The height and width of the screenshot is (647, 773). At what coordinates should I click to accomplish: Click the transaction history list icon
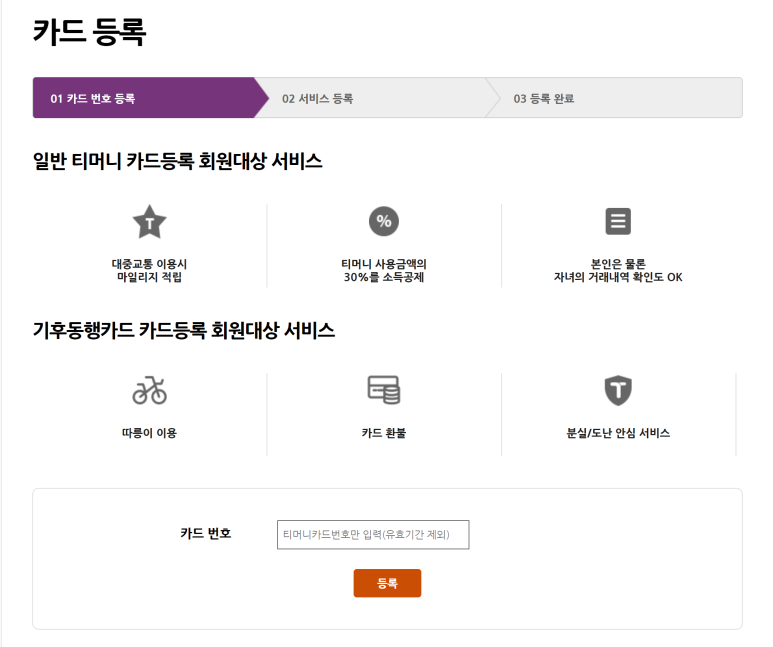618,221
